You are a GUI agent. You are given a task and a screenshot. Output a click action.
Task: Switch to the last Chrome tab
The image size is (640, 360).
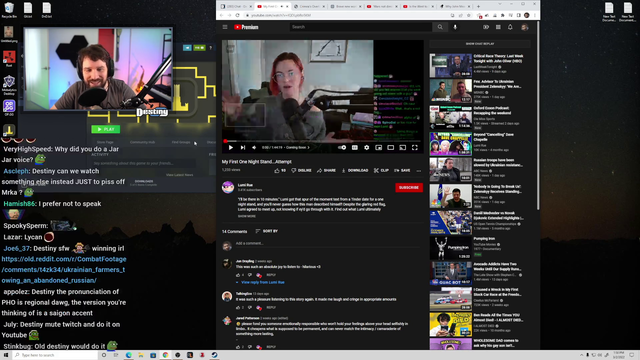click(x=454, y=6)
